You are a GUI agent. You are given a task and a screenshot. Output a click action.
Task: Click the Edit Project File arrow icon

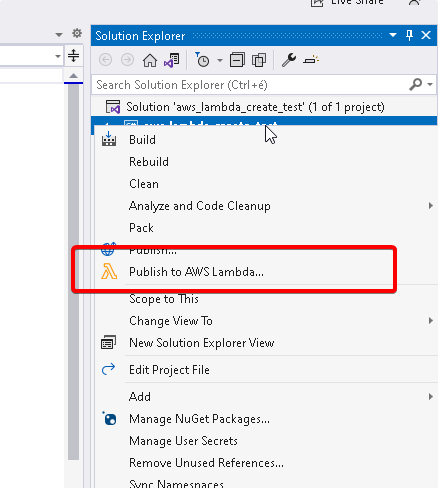tap(108, 369)
